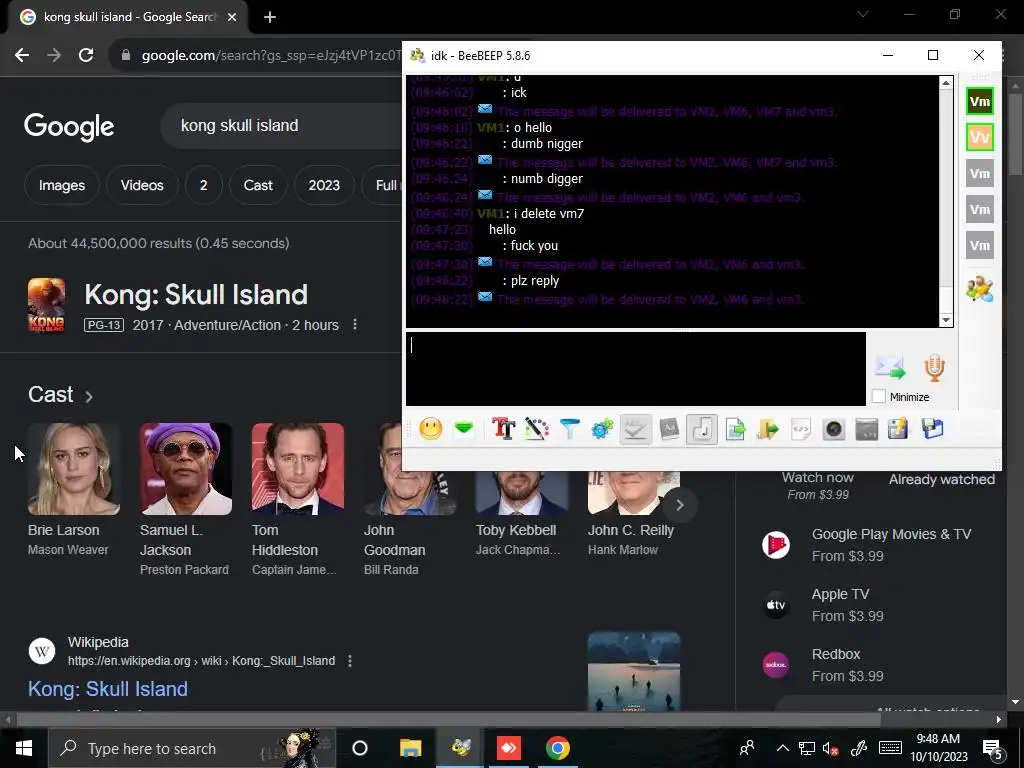This screenshot has height=768, width=1024.
Task: Tick the Minimize checkbox
Action: (879, 396)
